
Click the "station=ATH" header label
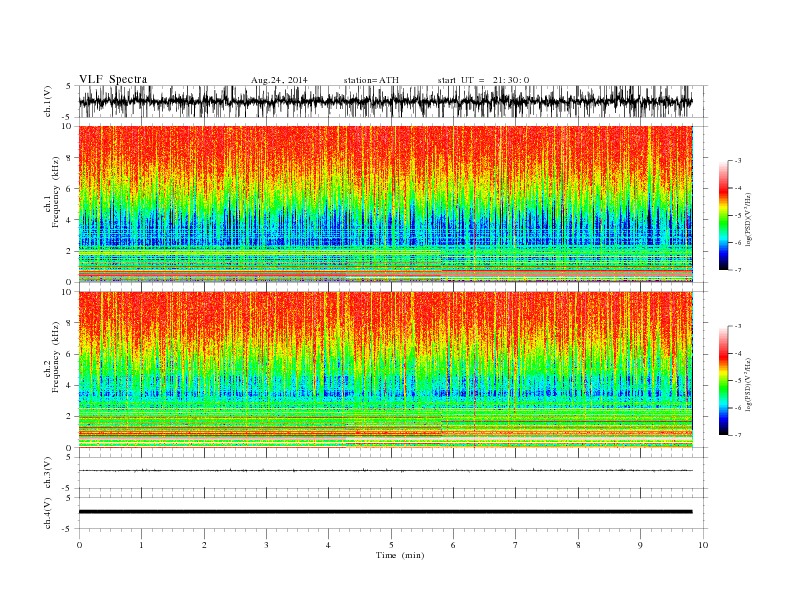[x=371, y=80]
